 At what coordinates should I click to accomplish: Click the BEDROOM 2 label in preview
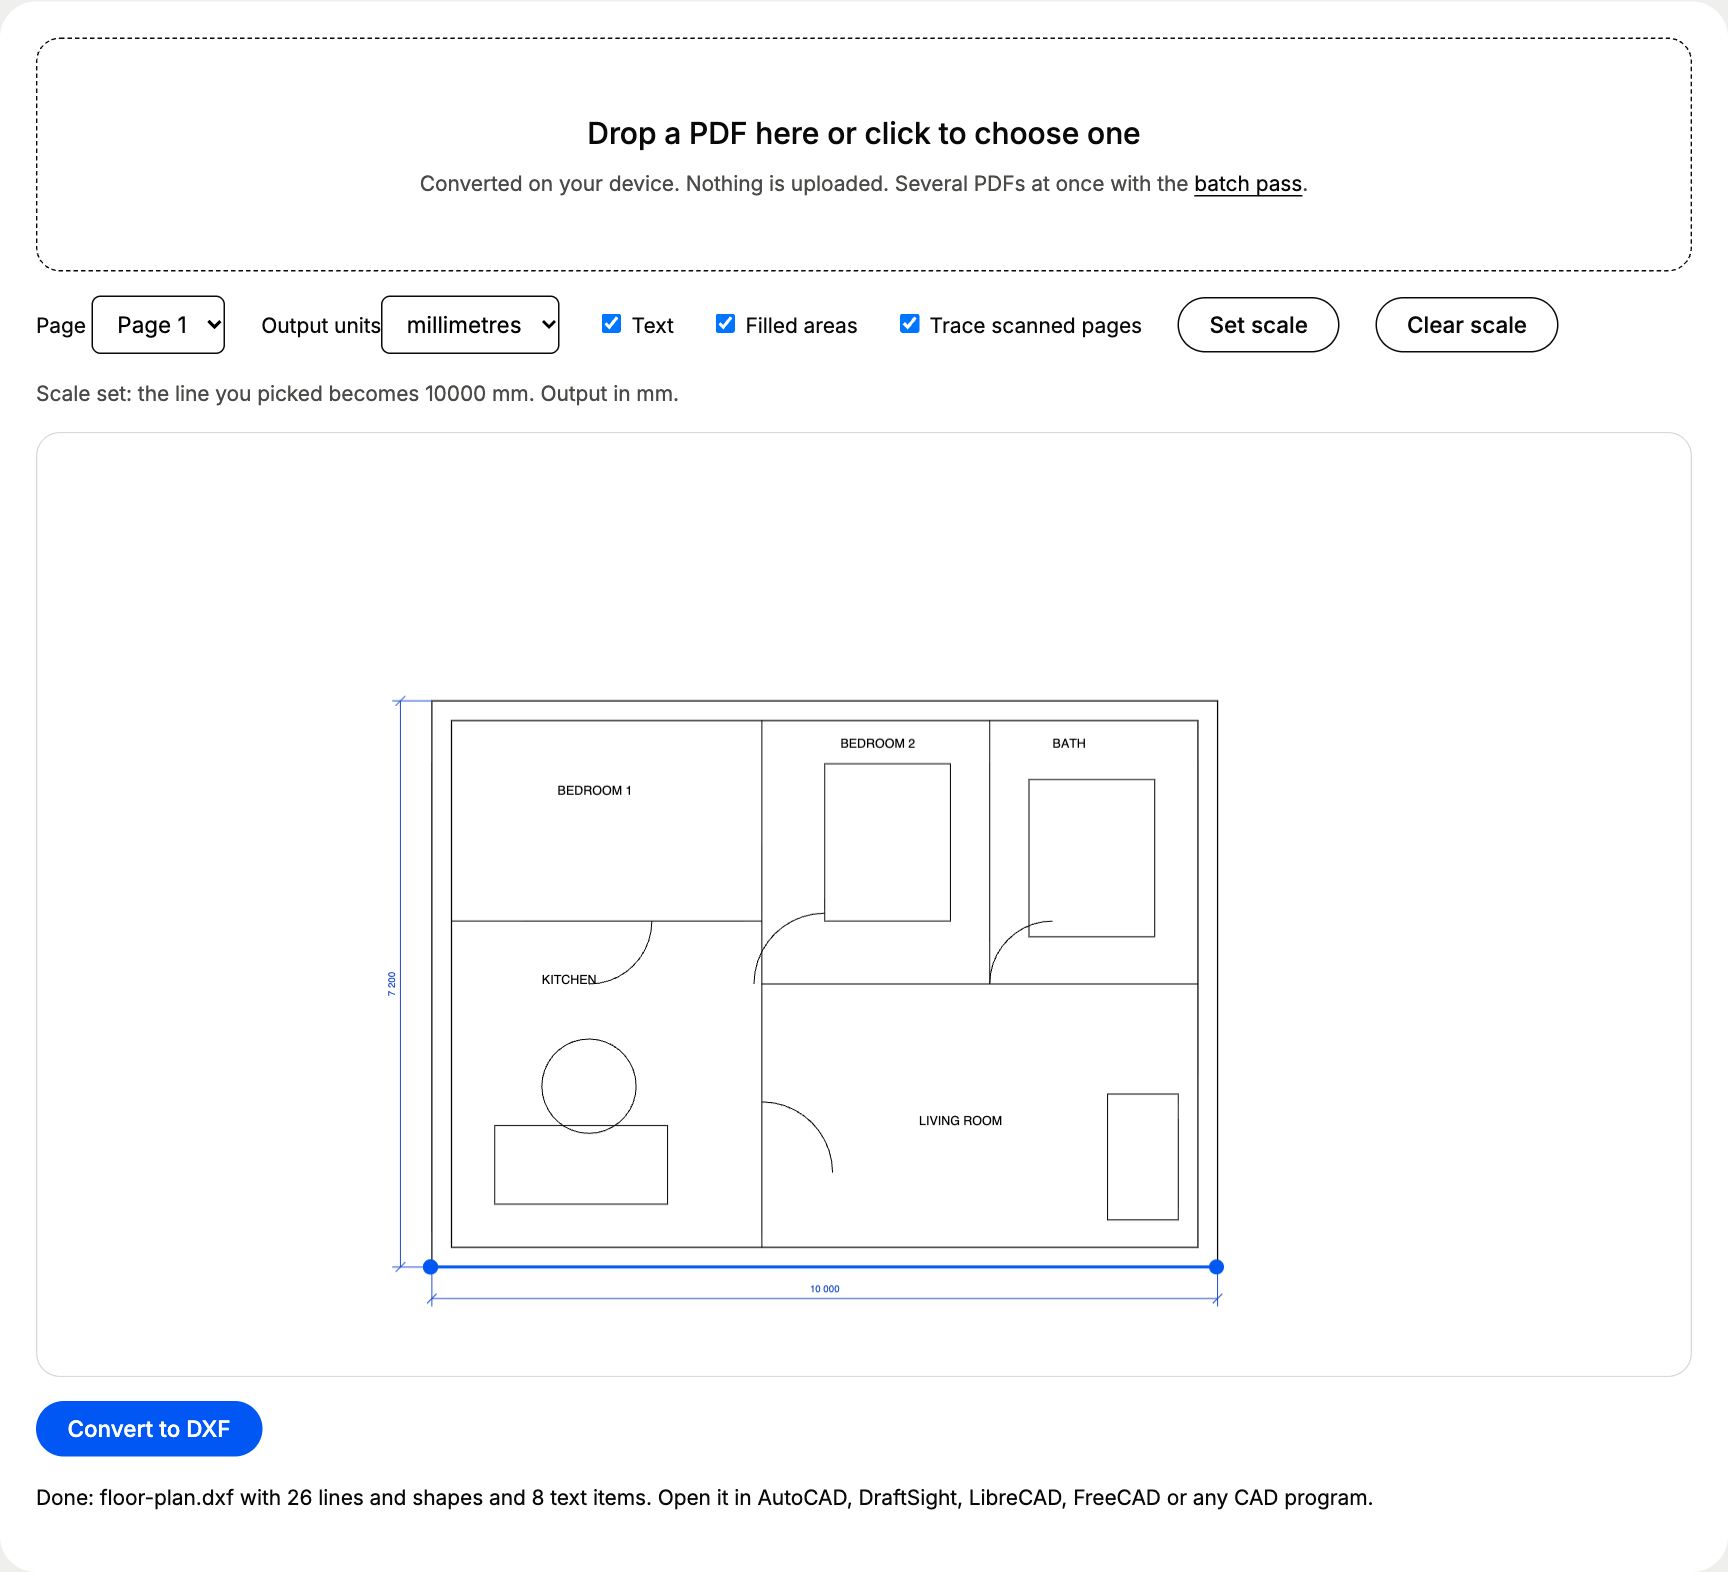click(x=878, y=744)
